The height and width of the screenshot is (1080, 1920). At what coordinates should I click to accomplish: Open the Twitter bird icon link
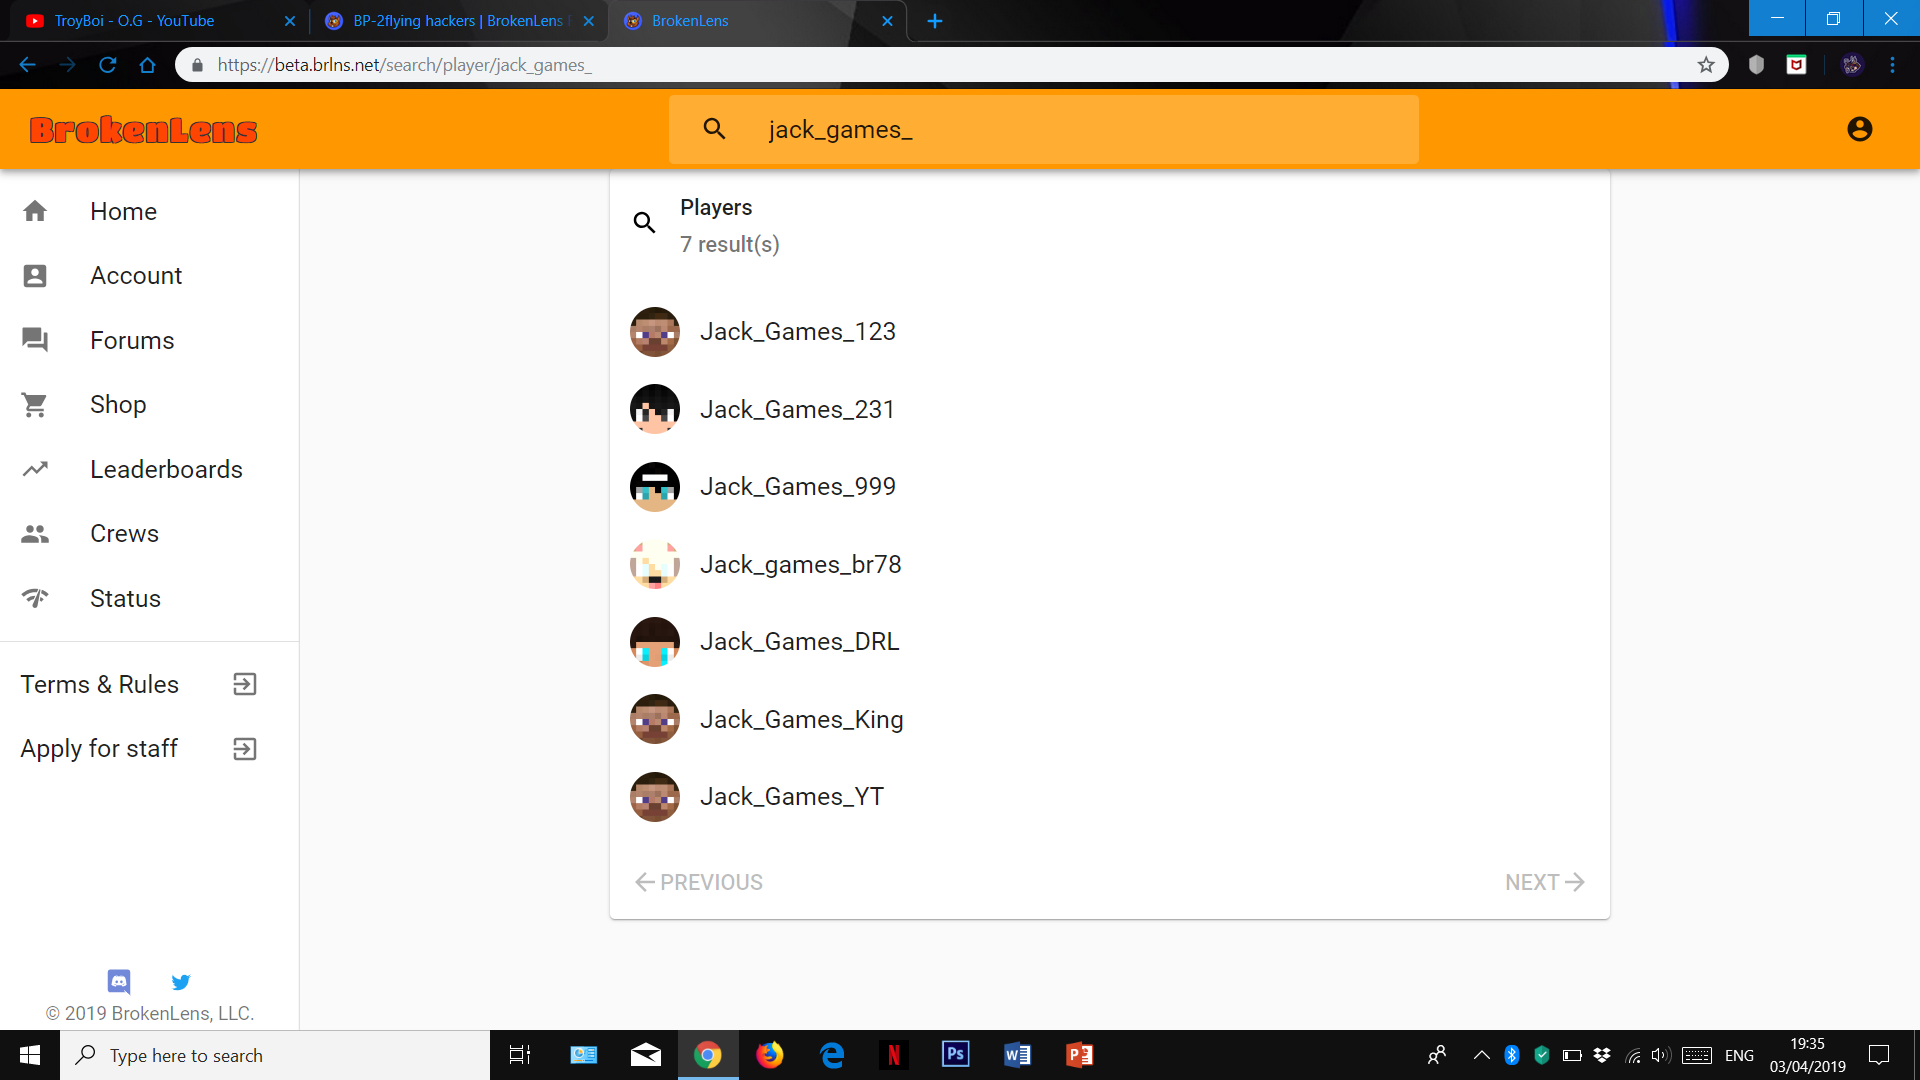(x=181, y=981)
